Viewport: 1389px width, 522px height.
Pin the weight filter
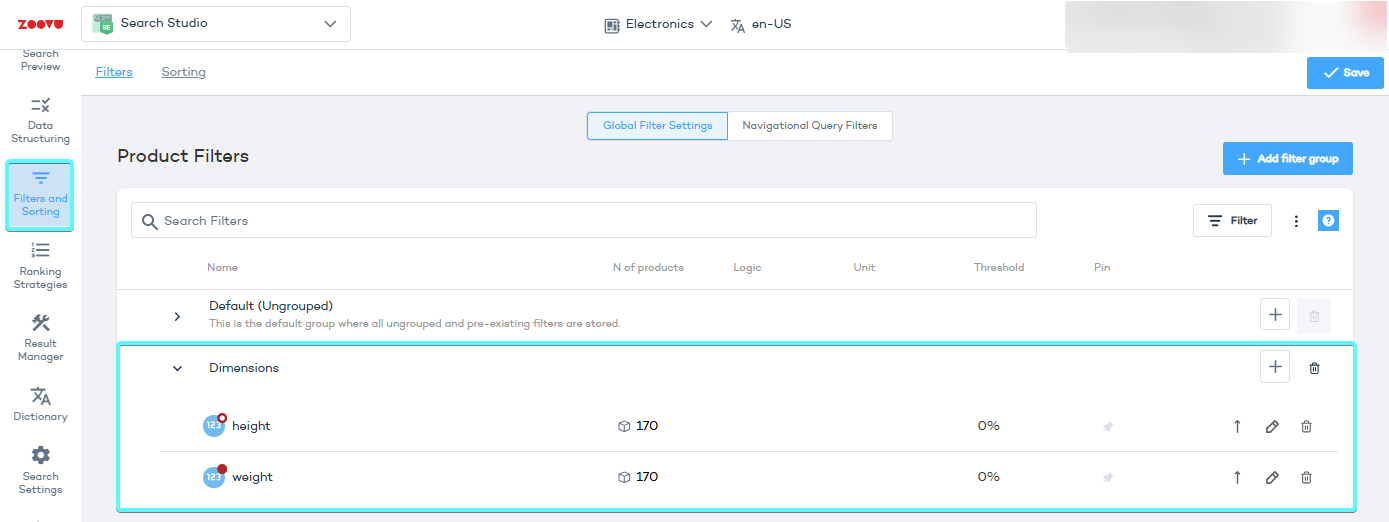tap(1107, 478)
